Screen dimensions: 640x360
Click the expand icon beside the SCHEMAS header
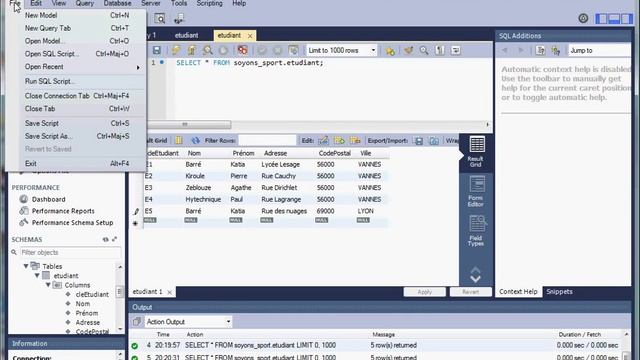coord(115,239)
